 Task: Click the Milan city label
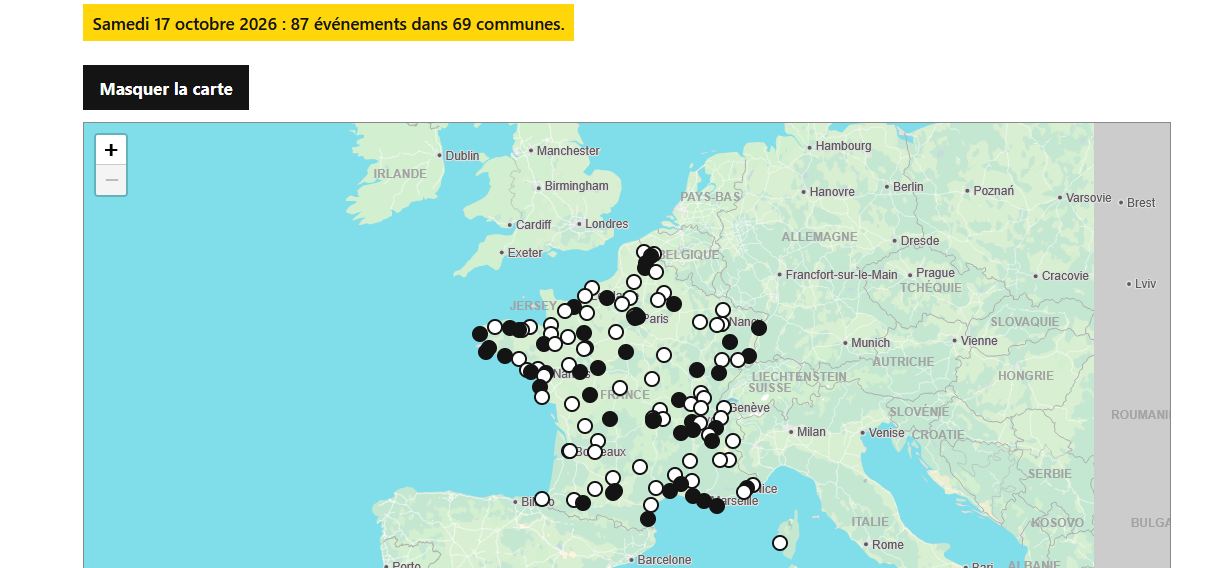click(x=811, y=432)
